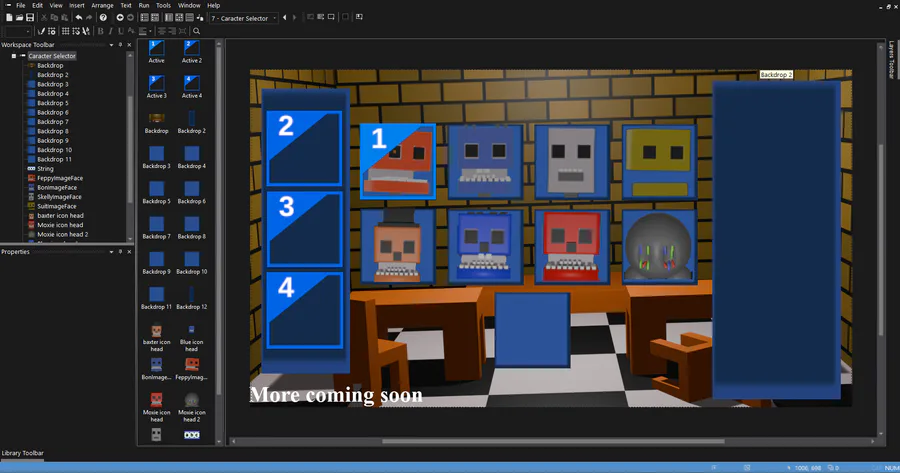900x473 pixels.
Task: Click the text color icon
Action: click(x=130, y=31)
